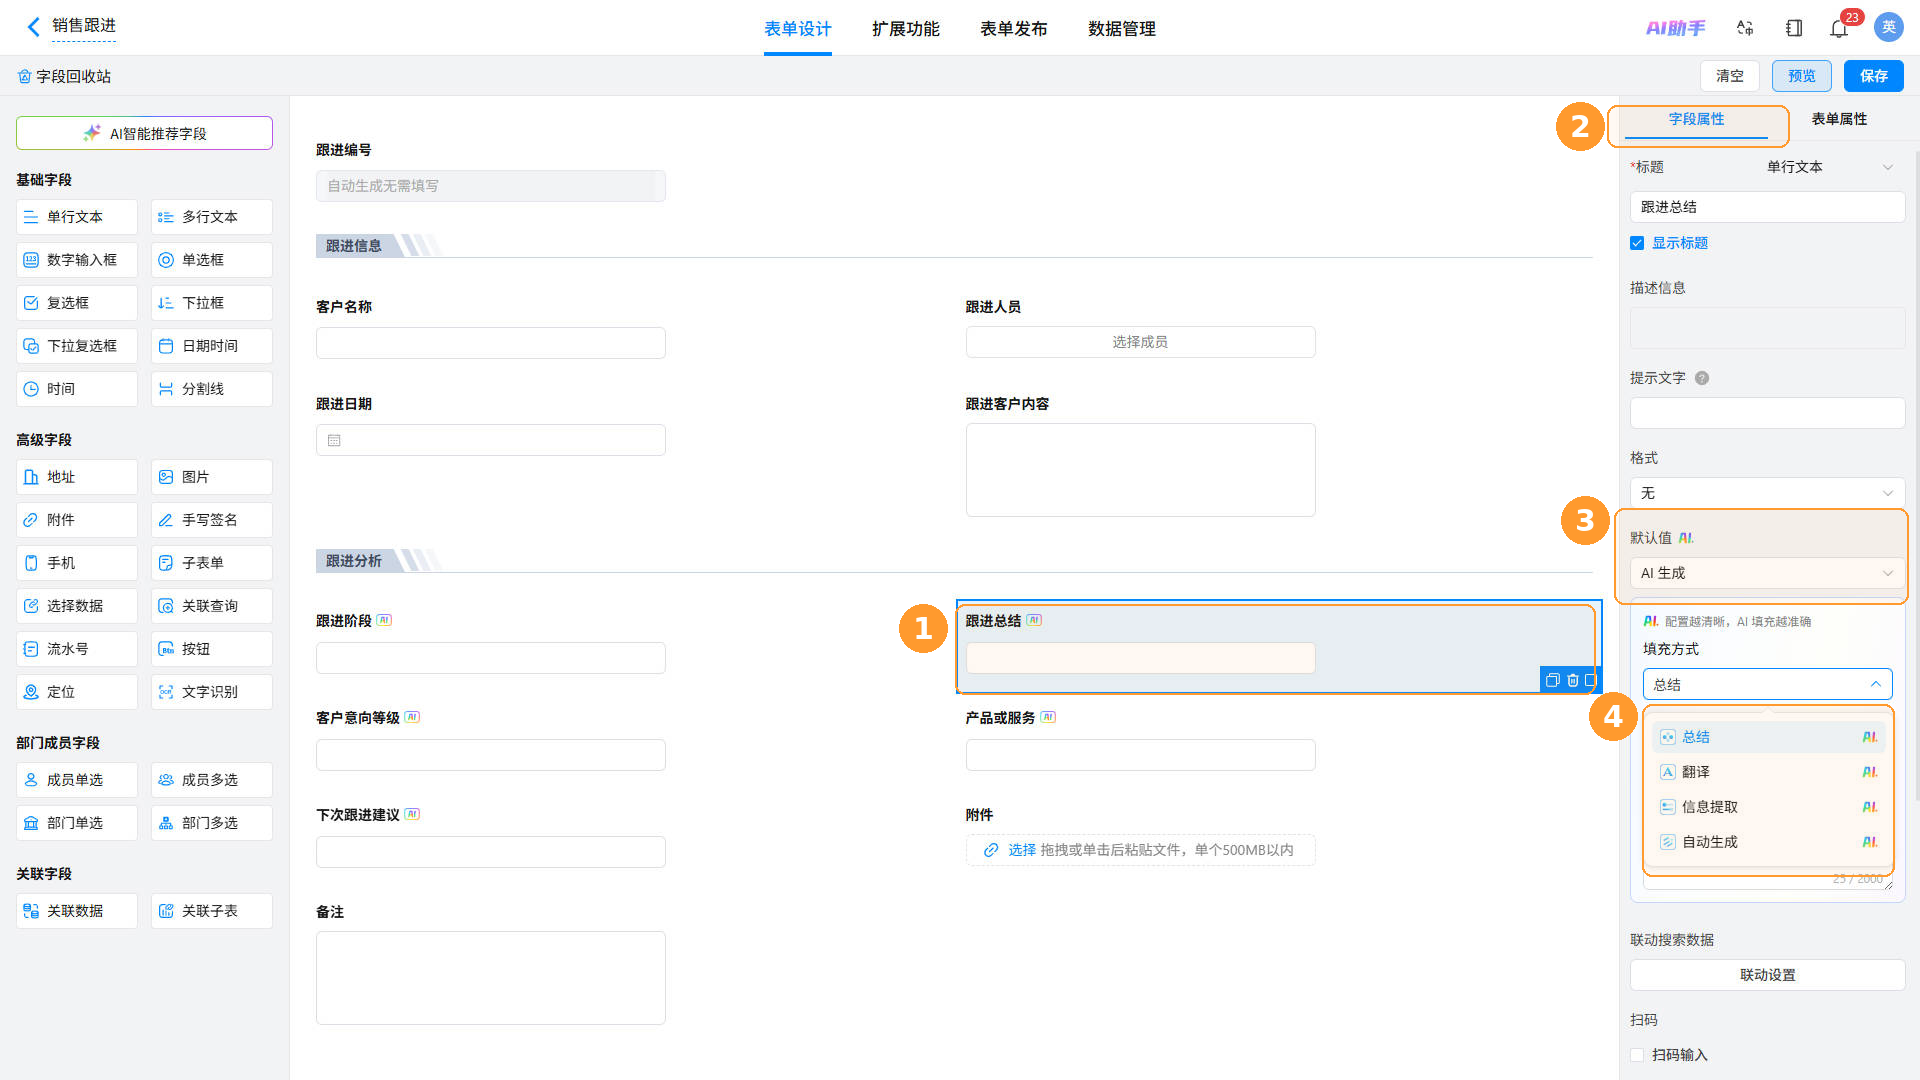The height and width of the screenshot is (1080, 1920).
Task: Open the 字段属性 tab
Action: [1696, 119]
